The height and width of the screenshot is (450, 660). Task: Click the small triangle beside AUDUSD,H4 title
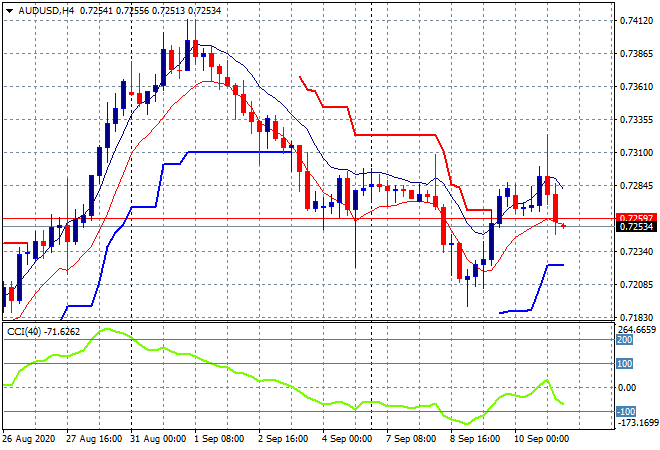tap(9, 9)
